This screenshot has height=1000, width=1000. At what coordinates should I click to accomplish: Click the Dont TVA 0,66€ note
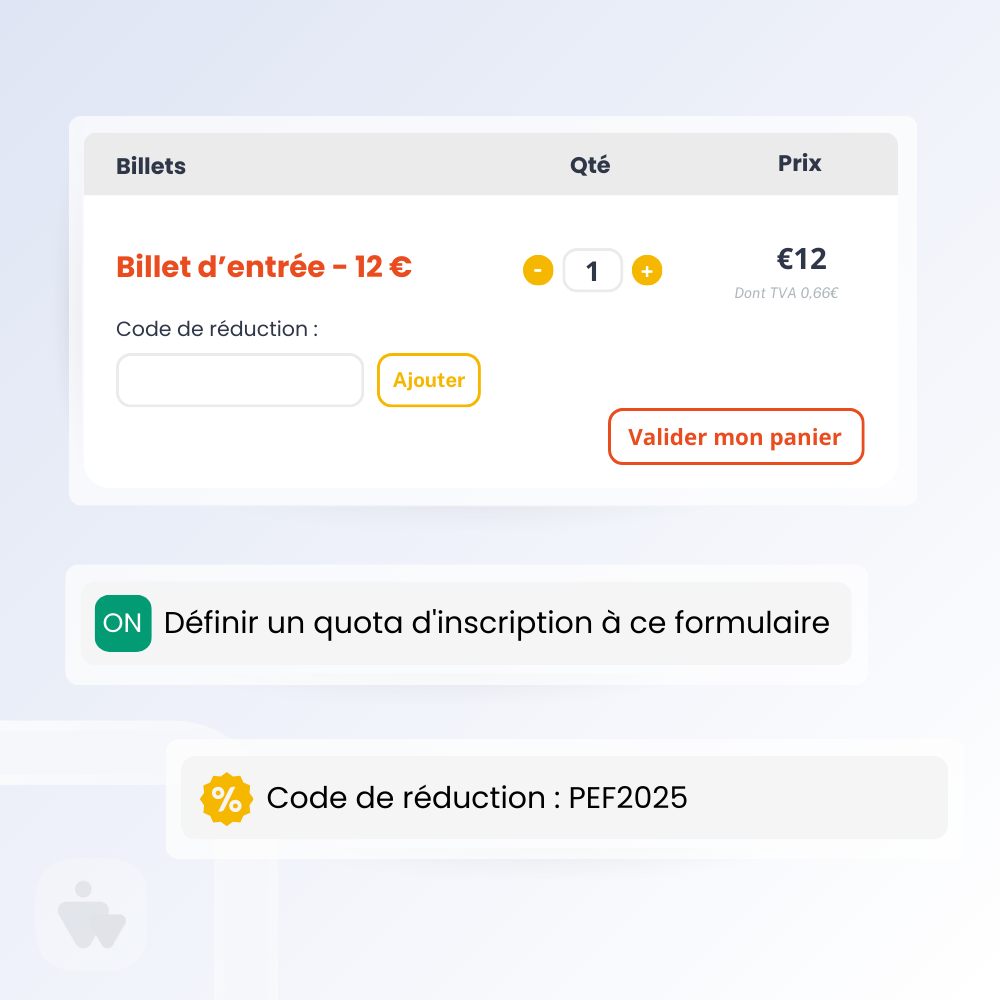786,293
